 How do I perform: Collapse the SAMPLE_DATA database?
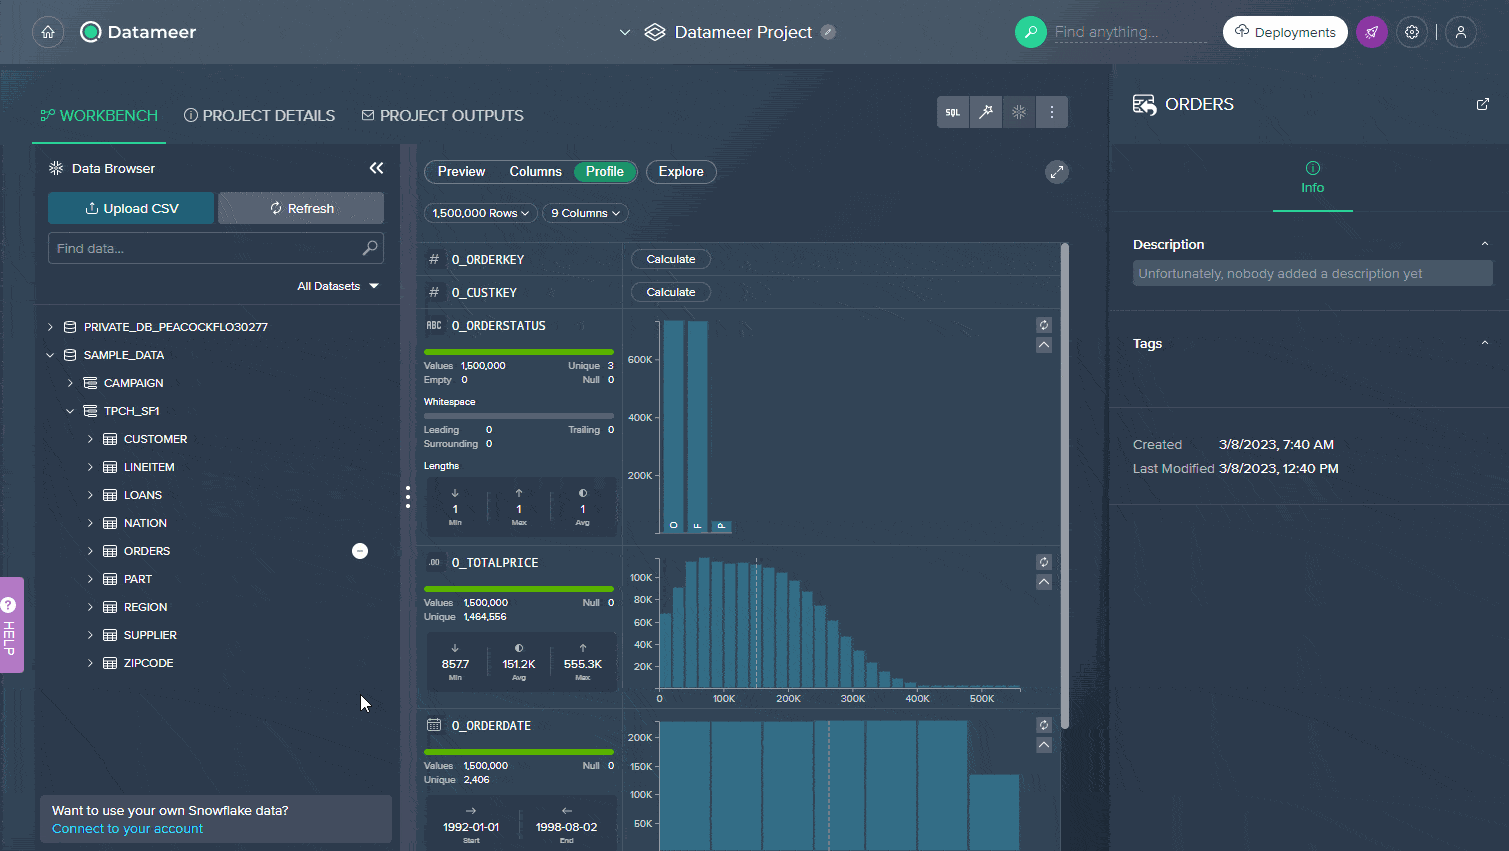click(50, 355)
